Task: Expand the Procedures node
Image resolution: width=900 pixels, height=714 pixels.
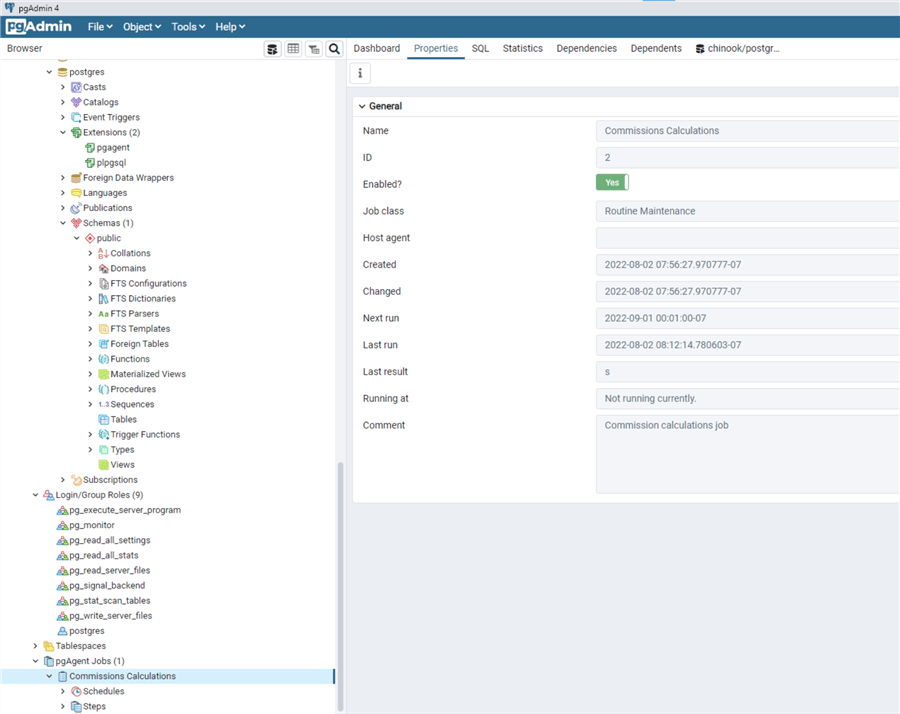Action: click(90, 389)
